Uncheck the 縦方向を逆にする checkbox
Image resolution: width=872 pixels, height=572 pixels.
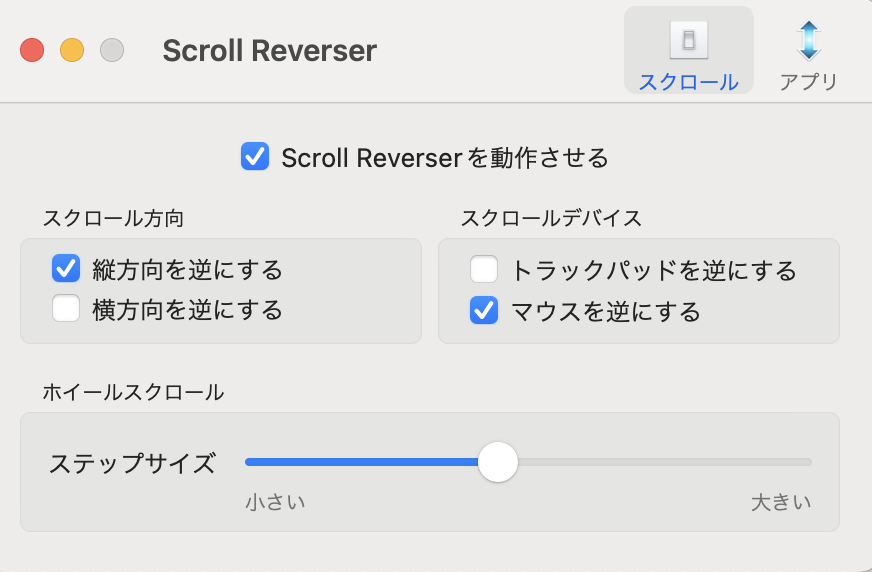pyautogui.click(x=67, y=269)
